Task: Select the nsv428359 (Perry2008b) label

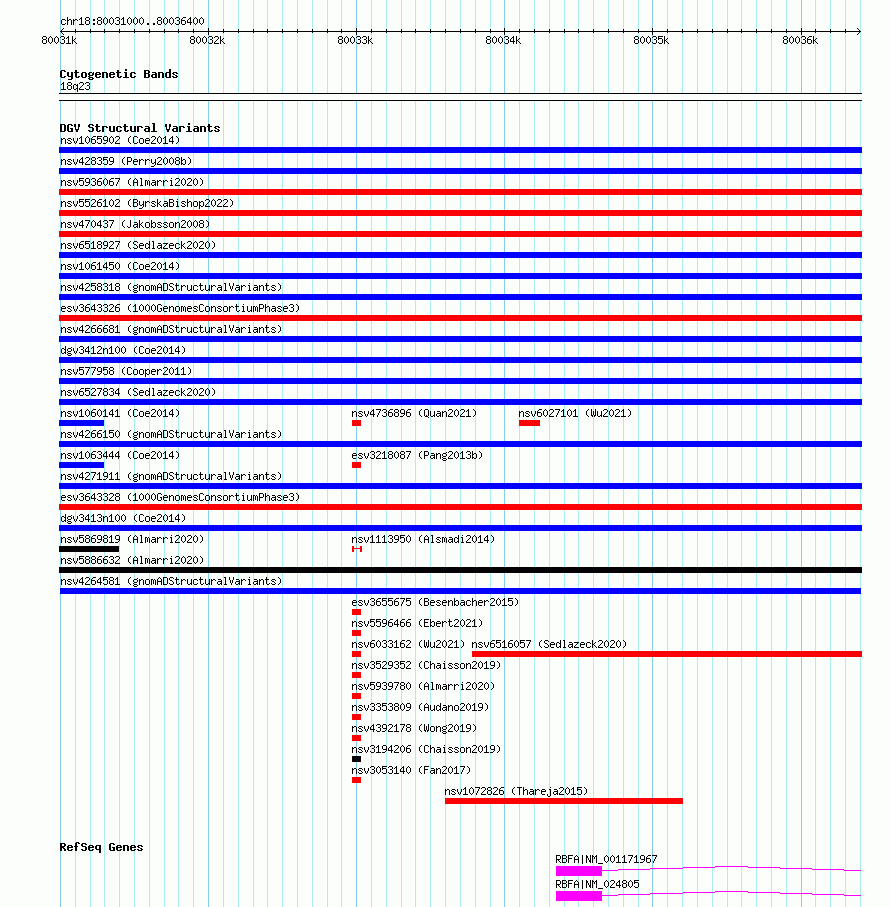Action: coord(126,161)
